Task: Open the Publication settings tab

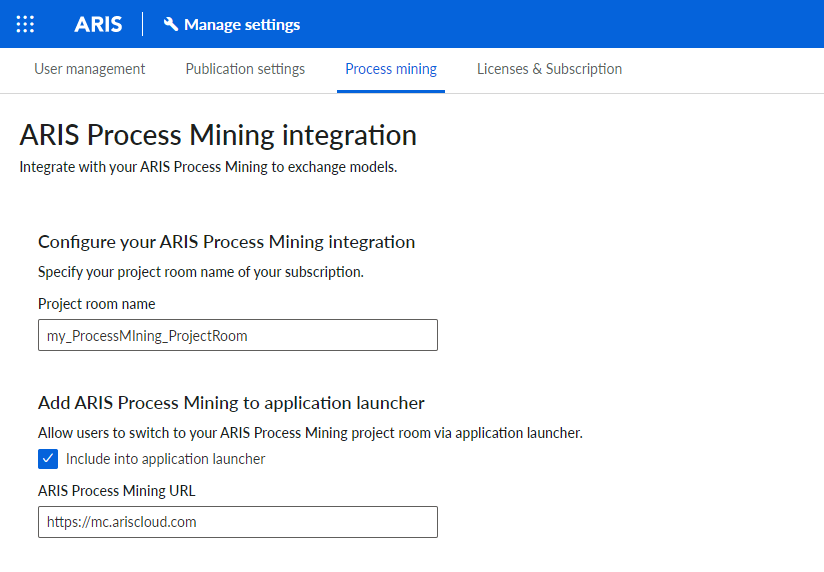Action: tap(245, 69)
